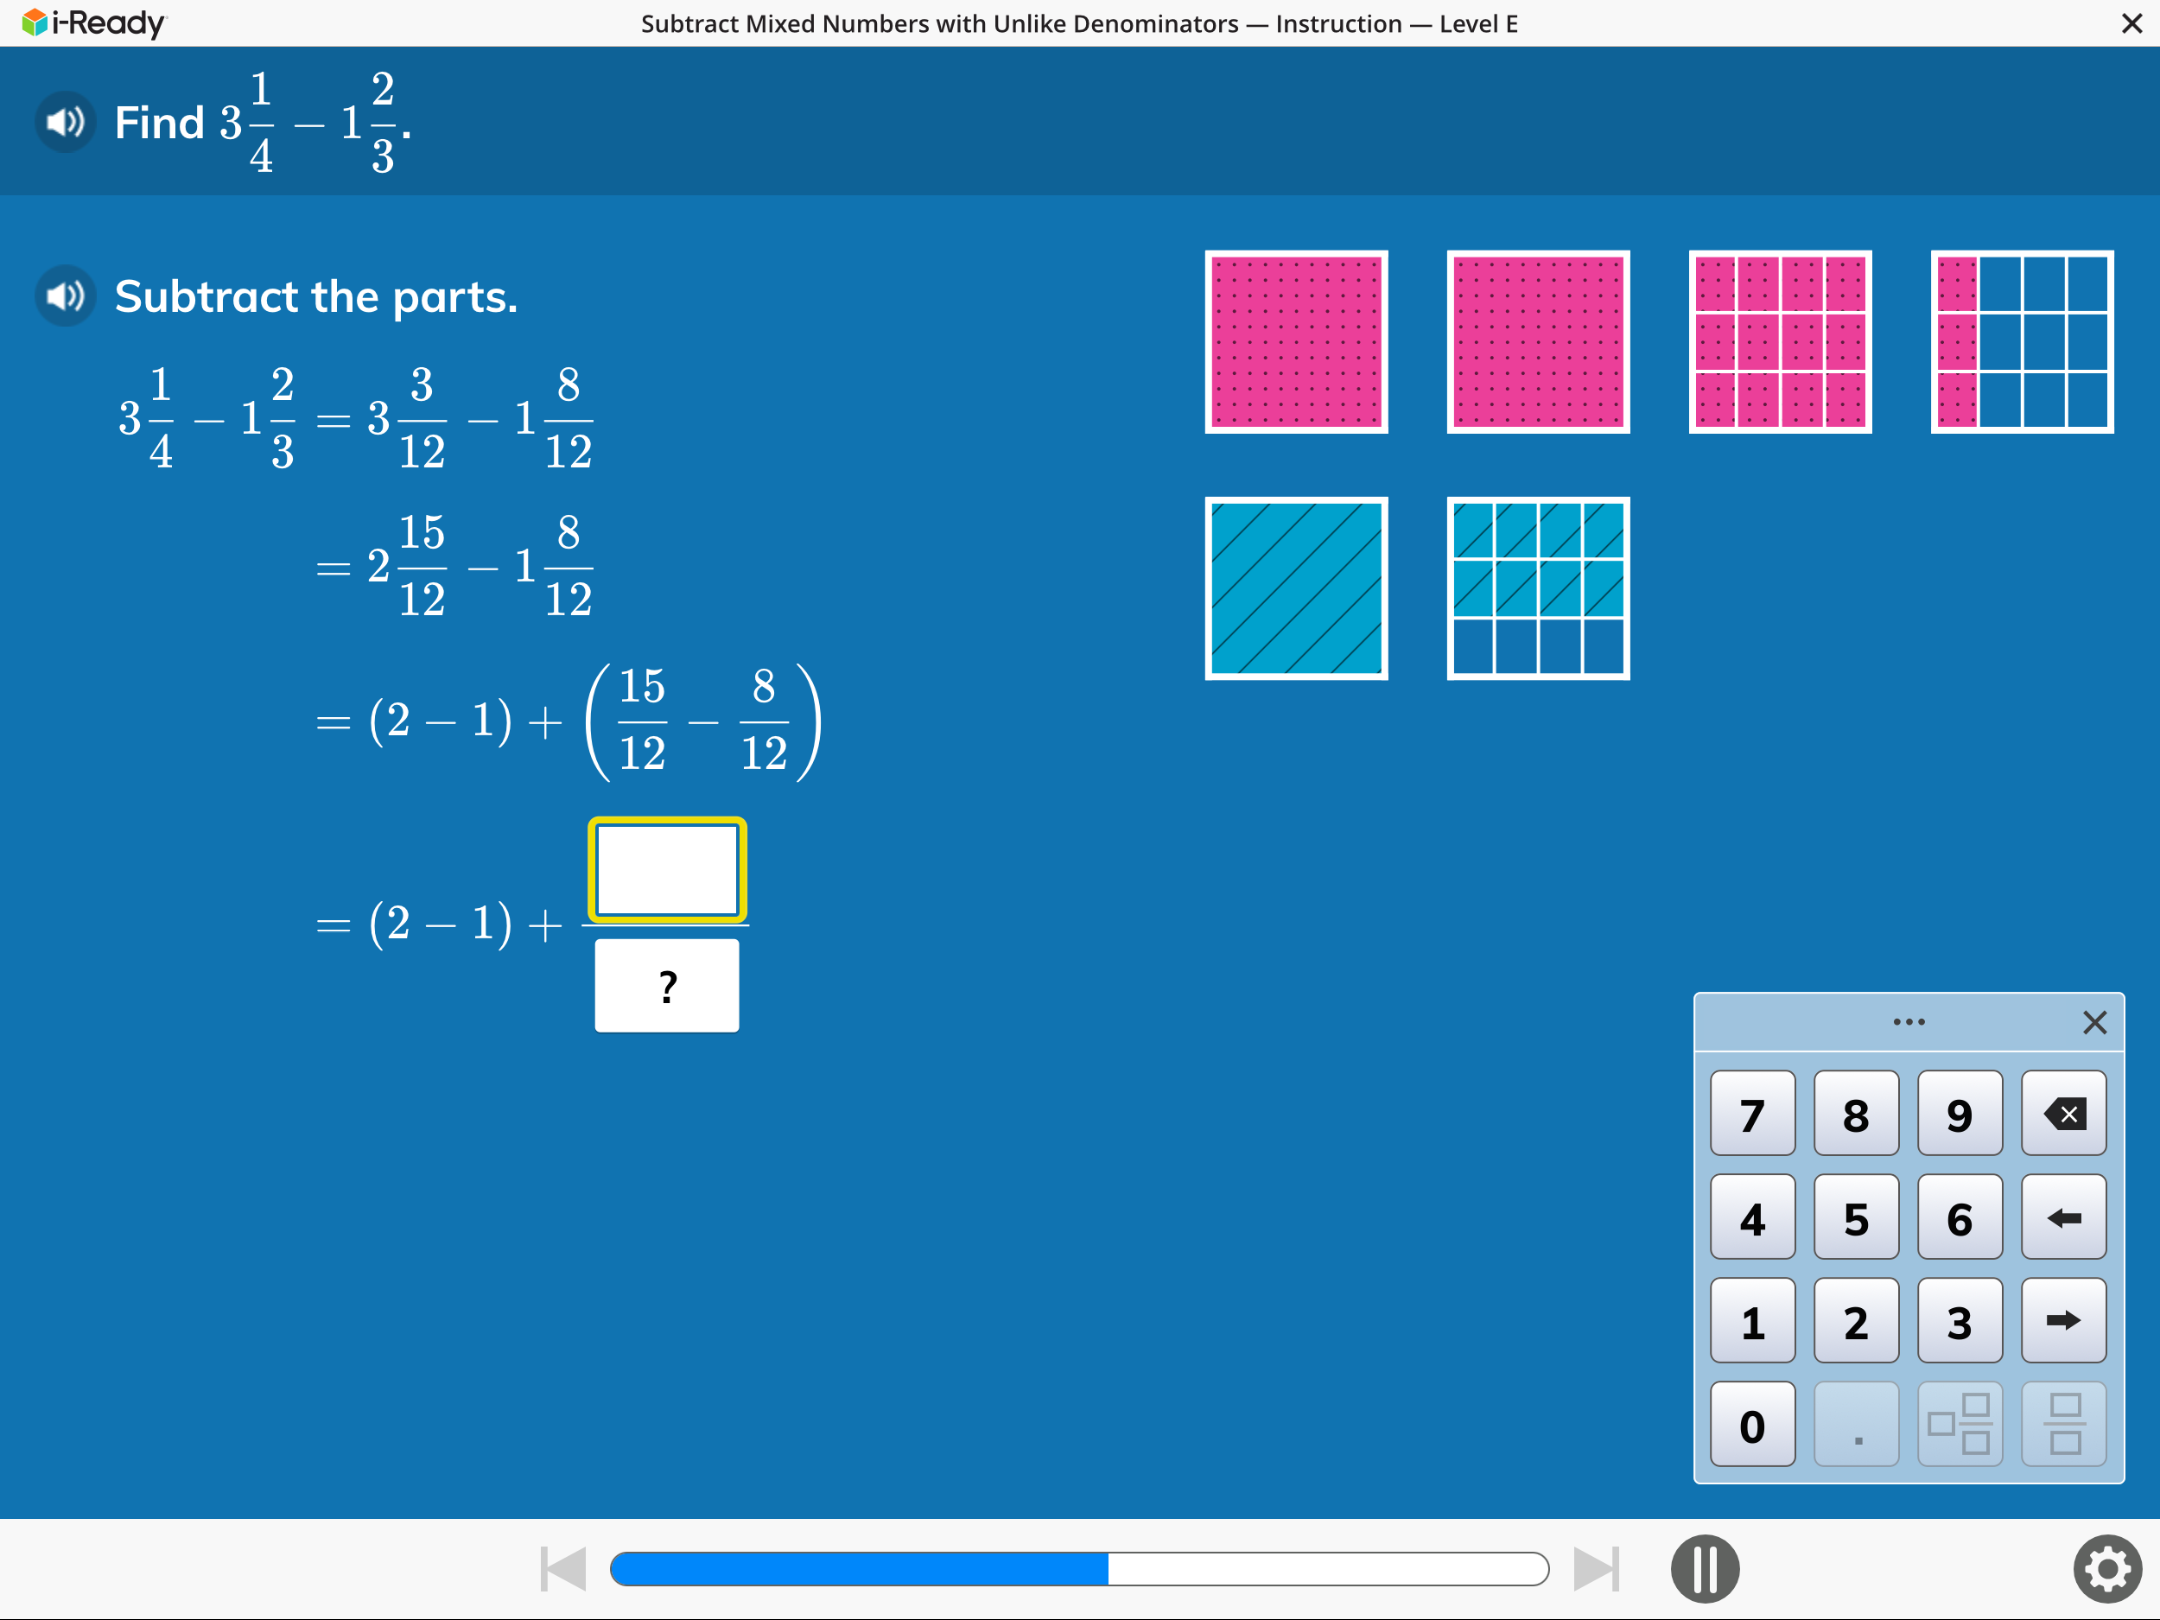Viewport: 2160px width, 1620px height.
Task: Click the decimal point key
Action: point(1857,1425)
